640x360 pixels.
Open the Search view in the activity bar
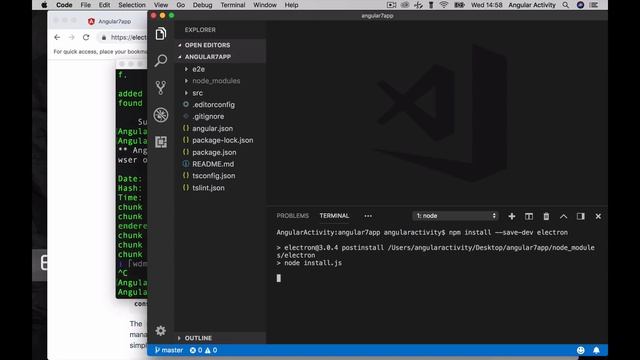click(x=161, y=61)
